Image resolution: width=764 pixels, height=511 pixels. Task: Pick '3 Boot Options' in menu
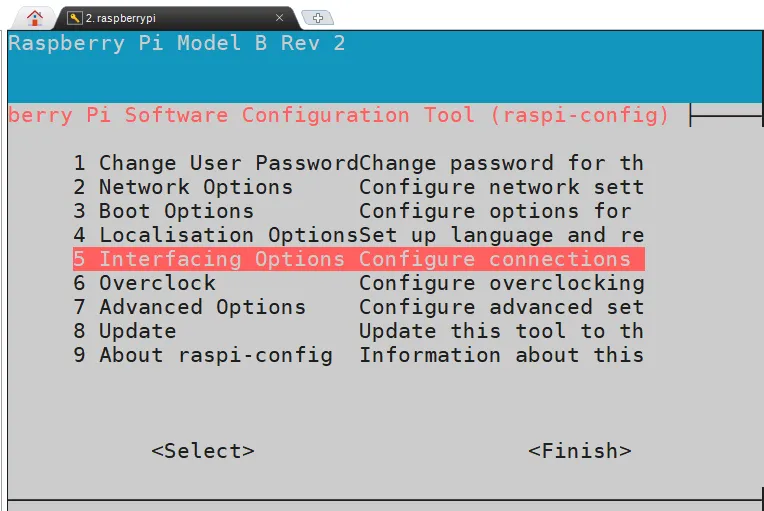pyautogui.click(x=163, y=211)
